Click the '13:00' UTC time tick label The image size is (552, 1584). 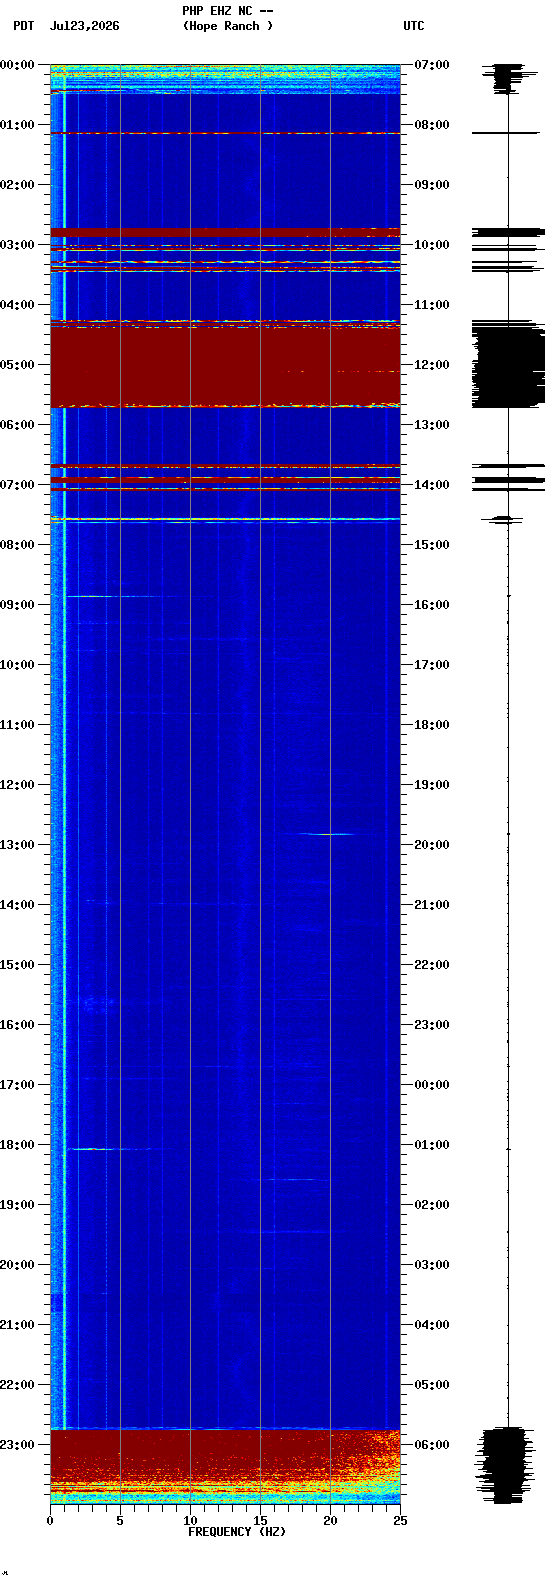tap(431, 425)
